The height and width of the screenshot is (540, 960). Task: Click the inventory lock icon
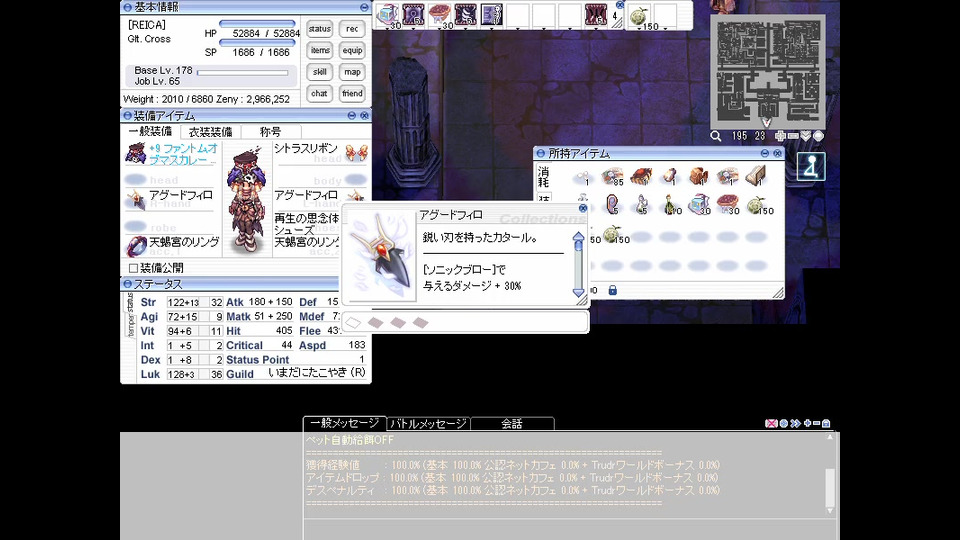pyautogui.click(x=612, y=290)
